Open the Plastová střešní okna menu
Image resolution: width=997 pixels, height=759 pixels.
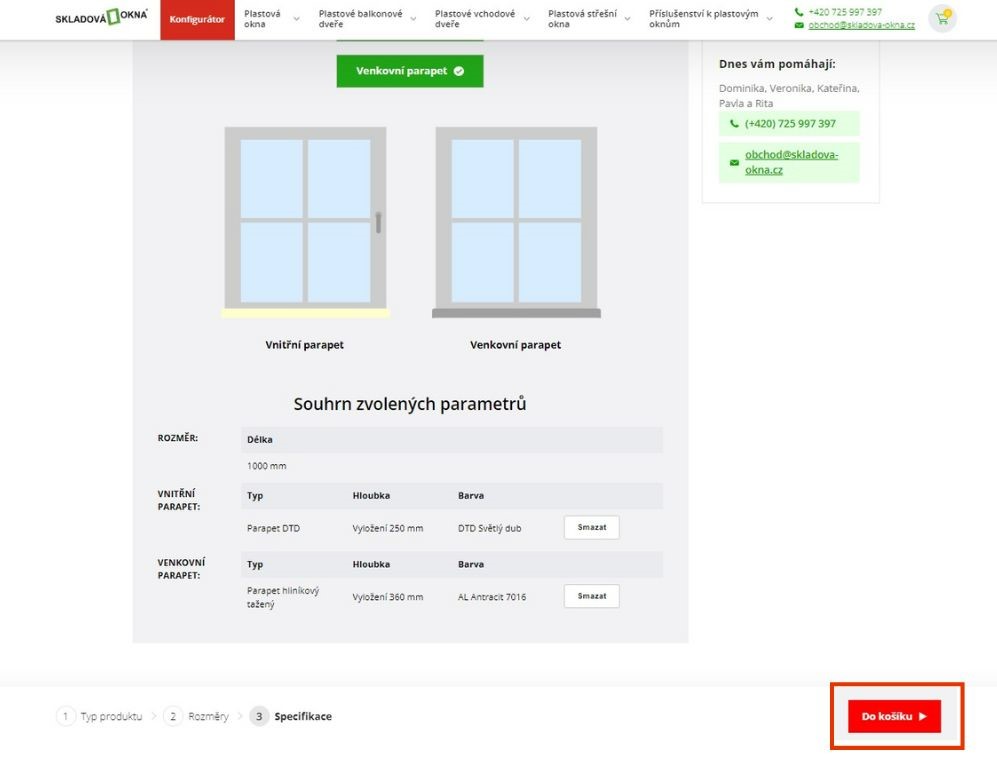pos(588,19)
